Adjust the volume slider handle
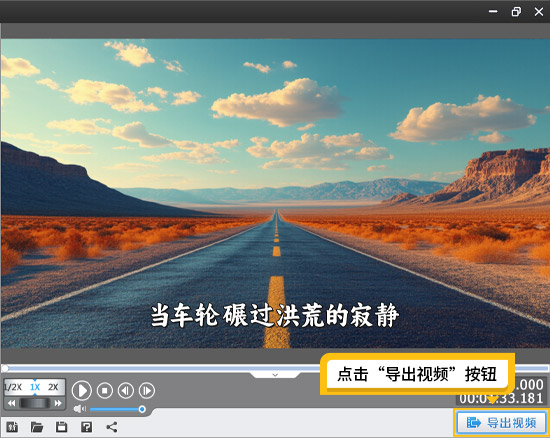550x438 pixels. [142, 409]
